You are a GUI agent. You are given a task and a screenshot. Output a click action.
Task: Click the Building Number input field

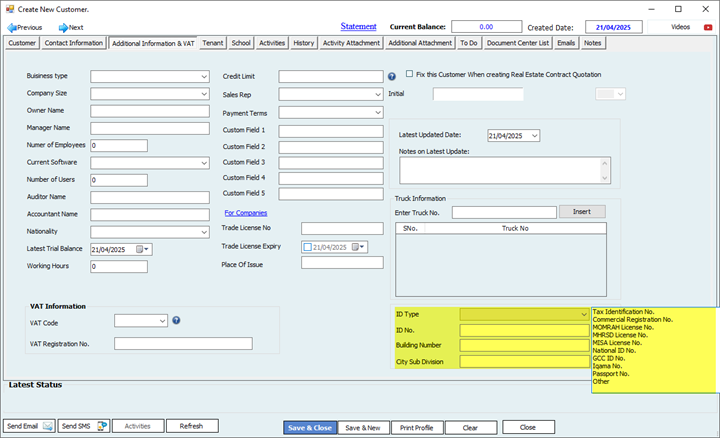(524, 346)
